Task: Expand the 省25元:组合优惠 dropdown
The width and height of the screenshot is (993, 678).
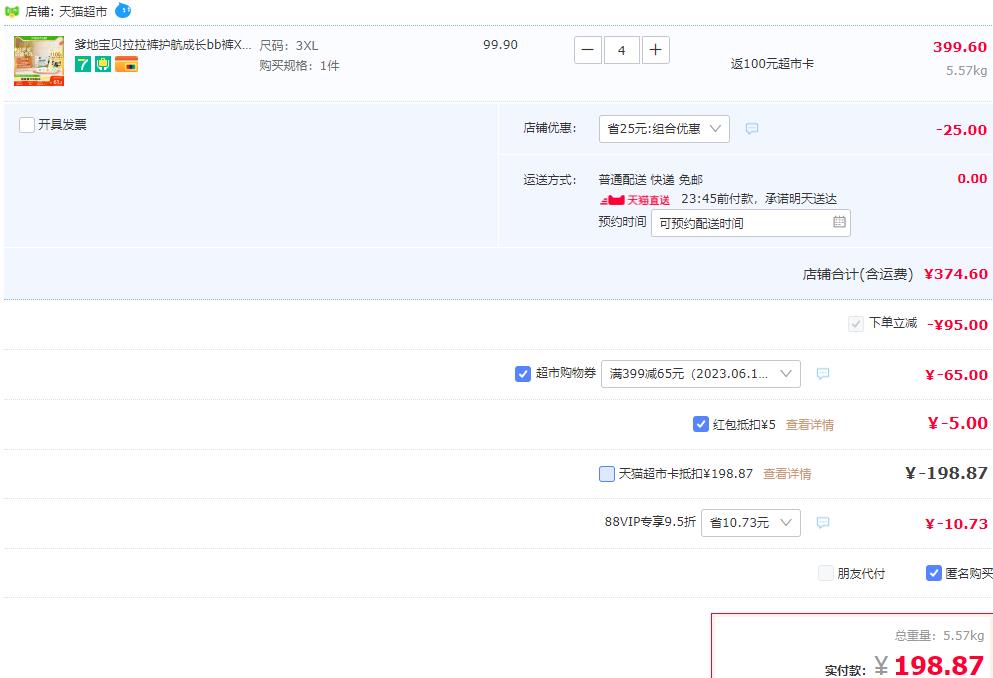Action: [x=664, y=129]
